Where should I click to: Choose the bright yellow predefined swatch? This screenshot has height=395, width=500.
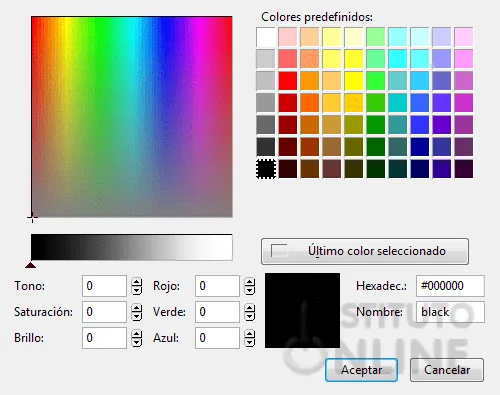pyautogui.click(x=354, y=81)
